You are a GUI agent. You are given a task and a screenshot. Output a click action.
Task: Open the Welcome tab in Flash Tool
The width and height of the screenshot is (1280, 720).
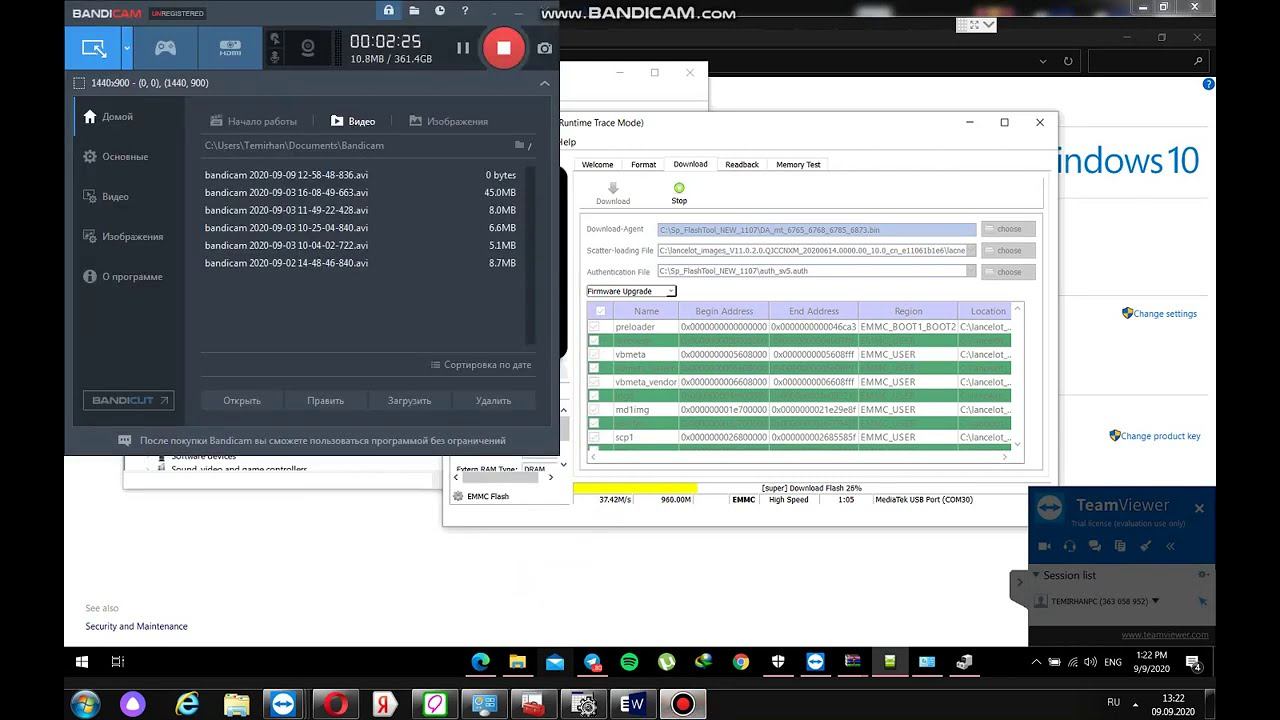point(598,165)
